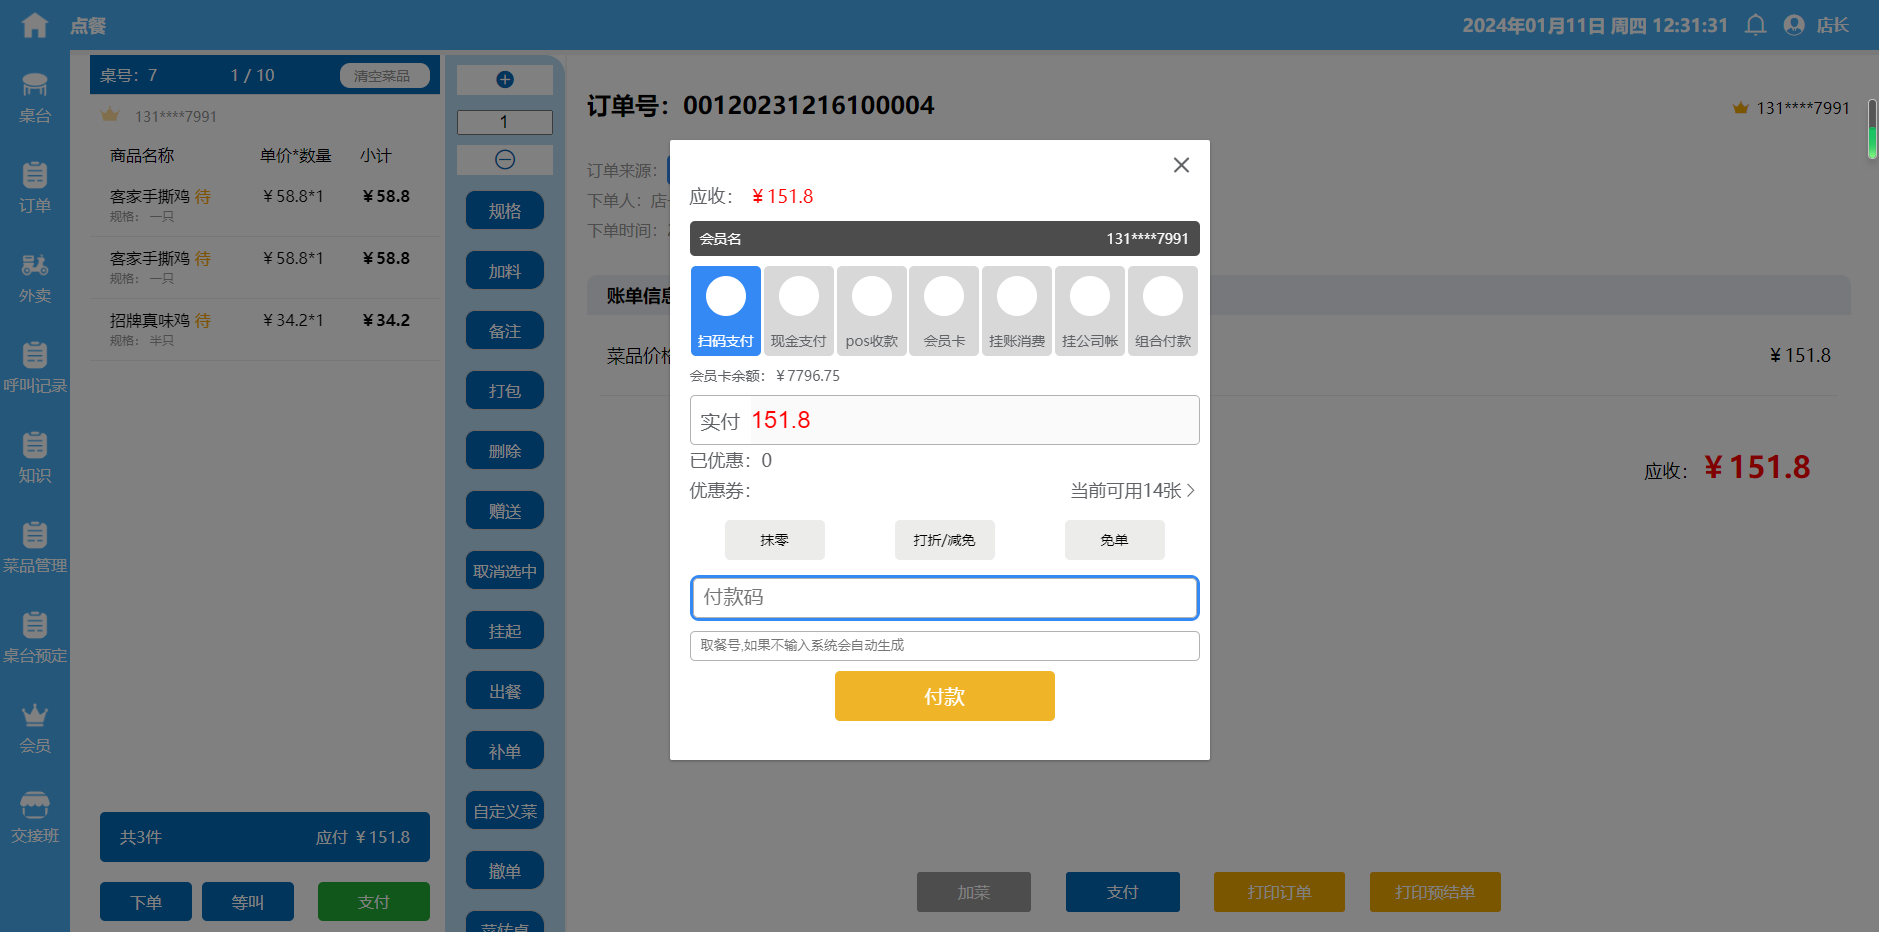Focus the 取餐号 pickup number field

coord(945,646)
